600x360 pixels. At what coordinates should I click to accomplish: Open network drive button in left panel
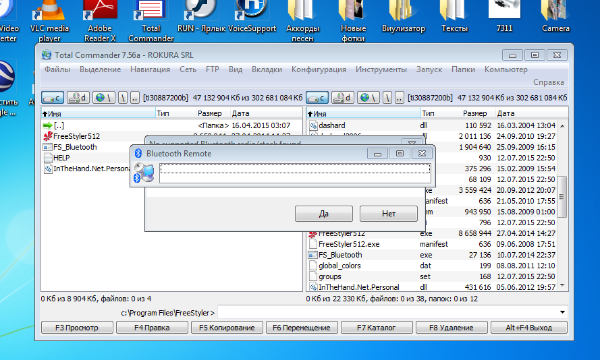point(104,98)
